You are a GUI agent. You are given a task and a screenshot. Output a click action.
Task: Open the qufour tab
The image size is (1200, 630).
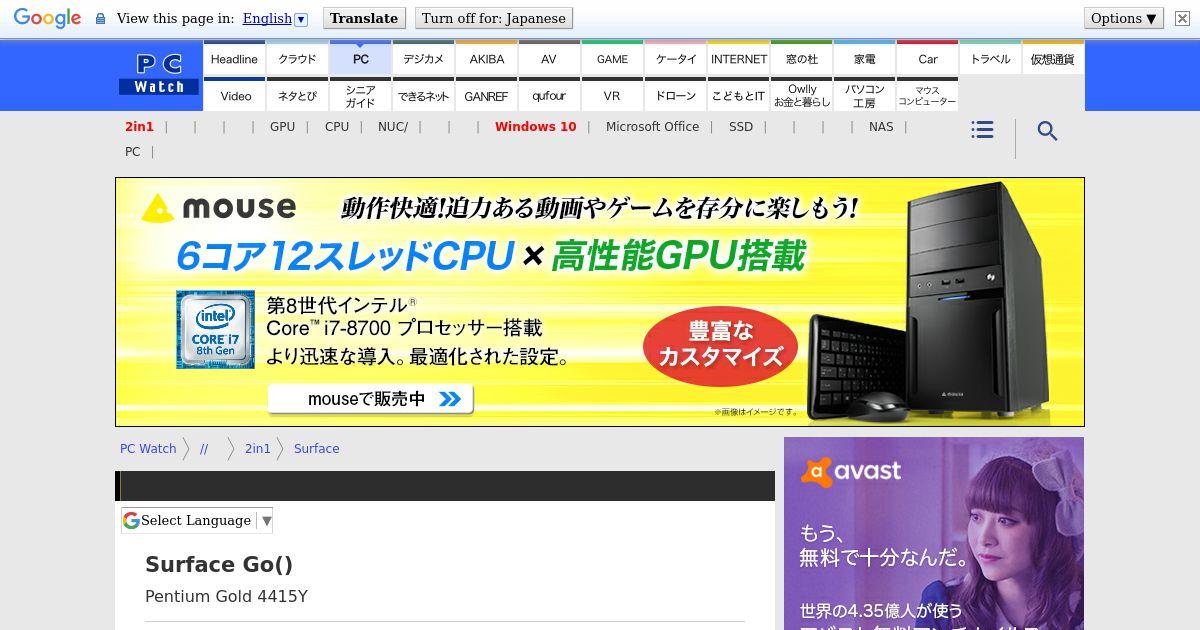coord(549,95)
